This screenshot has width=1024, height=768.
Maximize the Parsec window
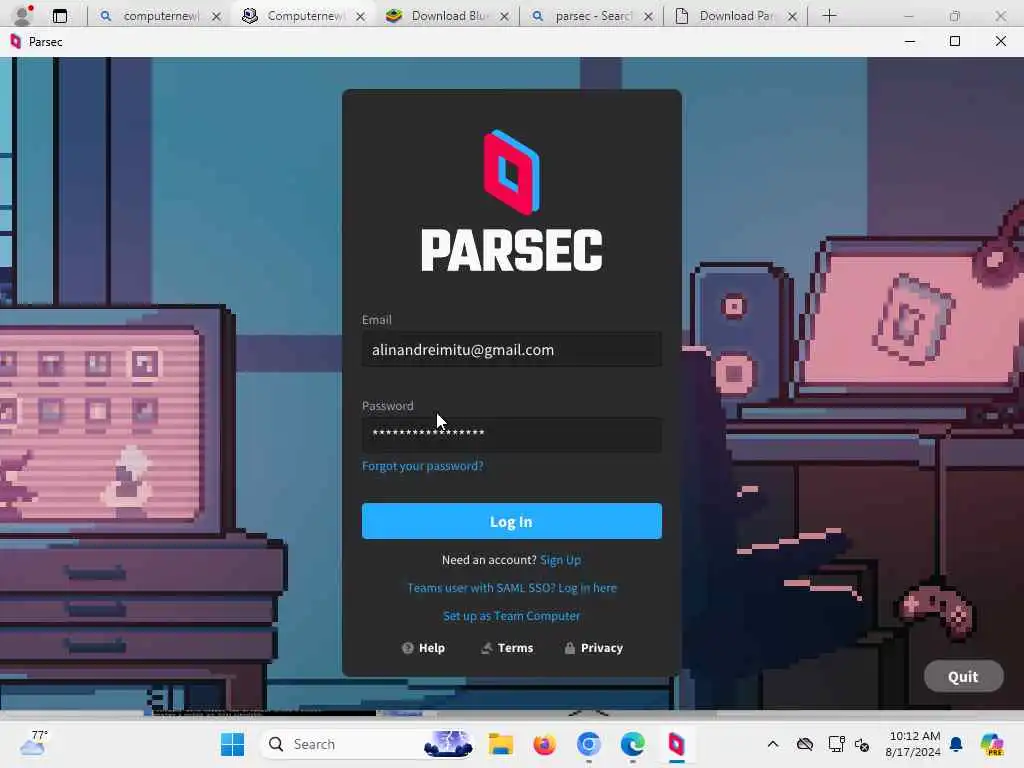[x=955, y=42]
